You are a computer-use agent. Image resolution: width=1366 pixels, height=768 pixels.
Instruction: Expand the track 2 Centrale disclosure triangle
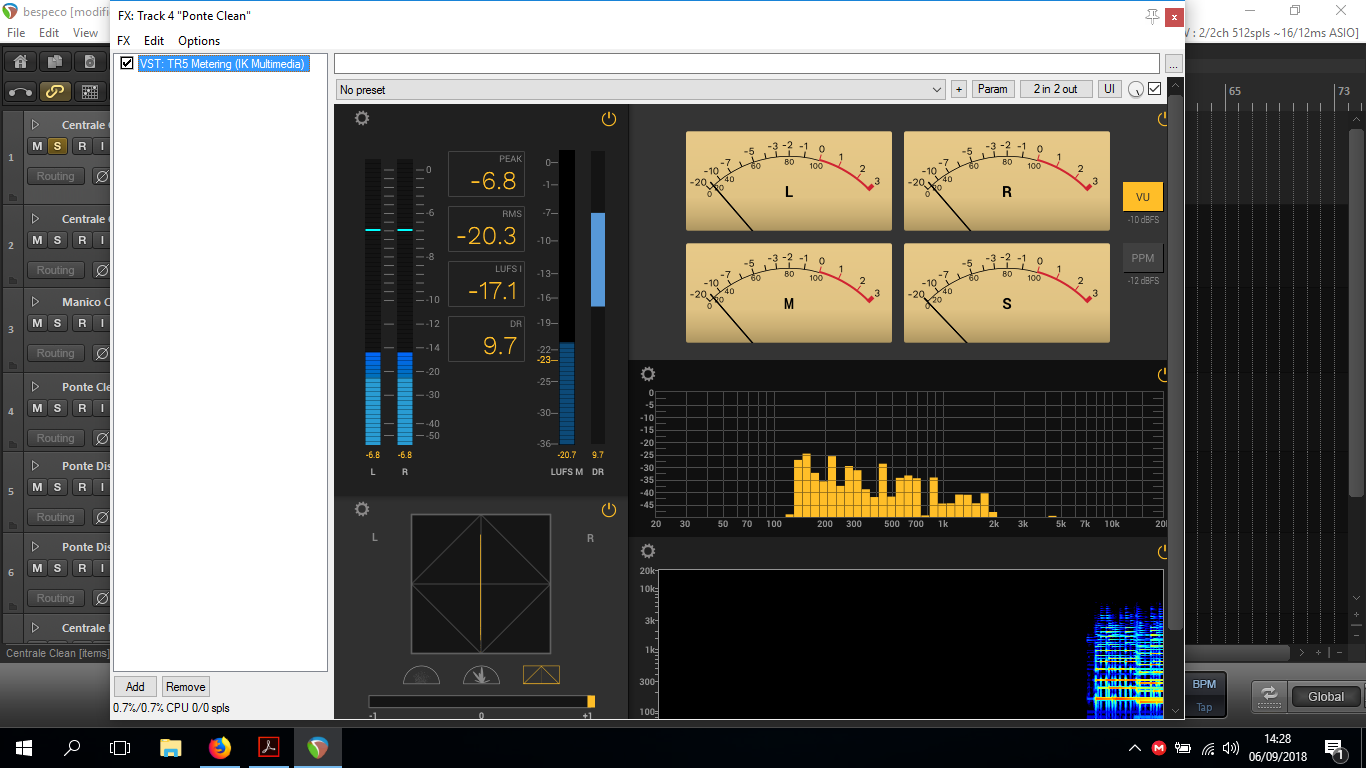pyautogui.click(x=36, y=219)
